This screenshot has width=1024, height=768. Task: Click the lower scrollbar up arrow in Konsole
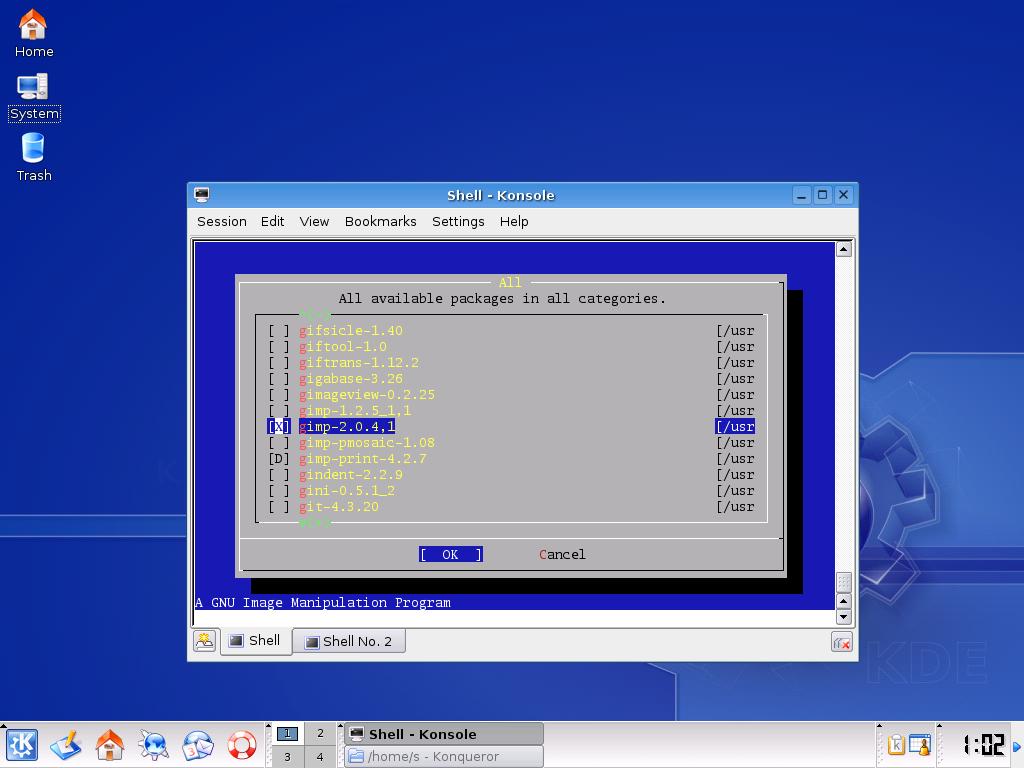click(x=844, y=601)
